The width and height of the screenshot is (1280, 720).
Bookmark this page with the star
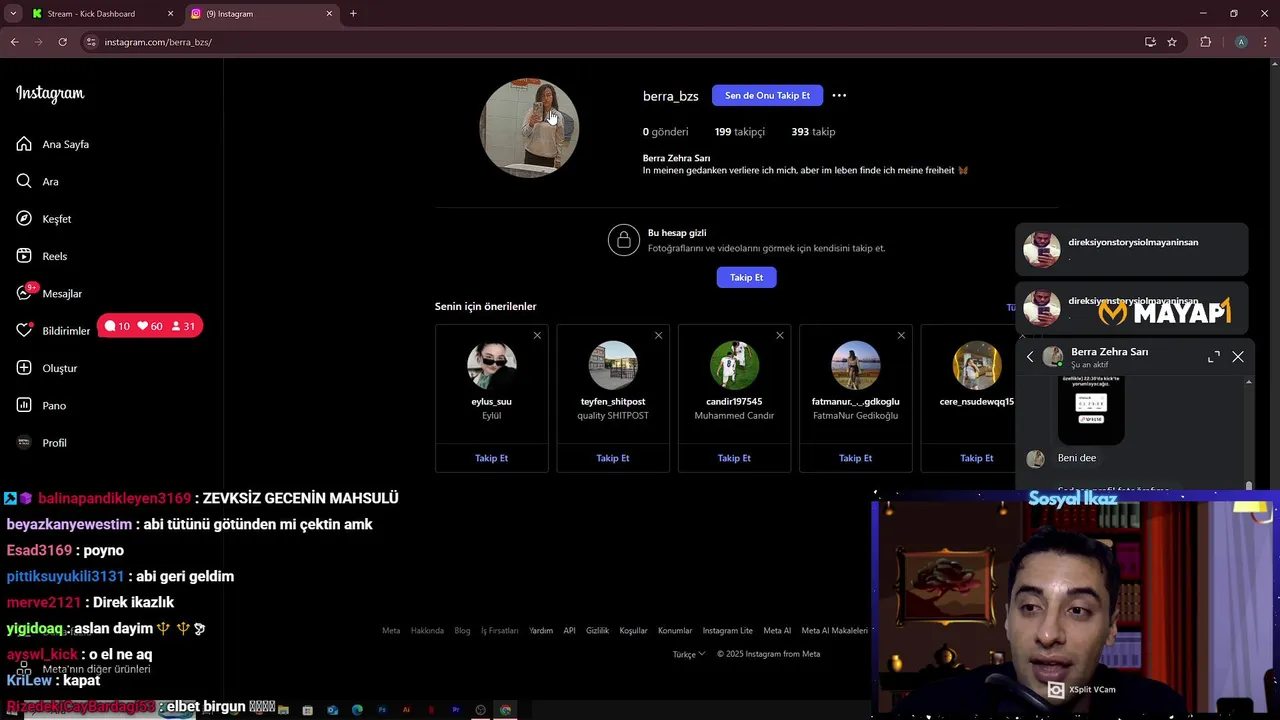pyautogui.click(x=1172, y=42)
